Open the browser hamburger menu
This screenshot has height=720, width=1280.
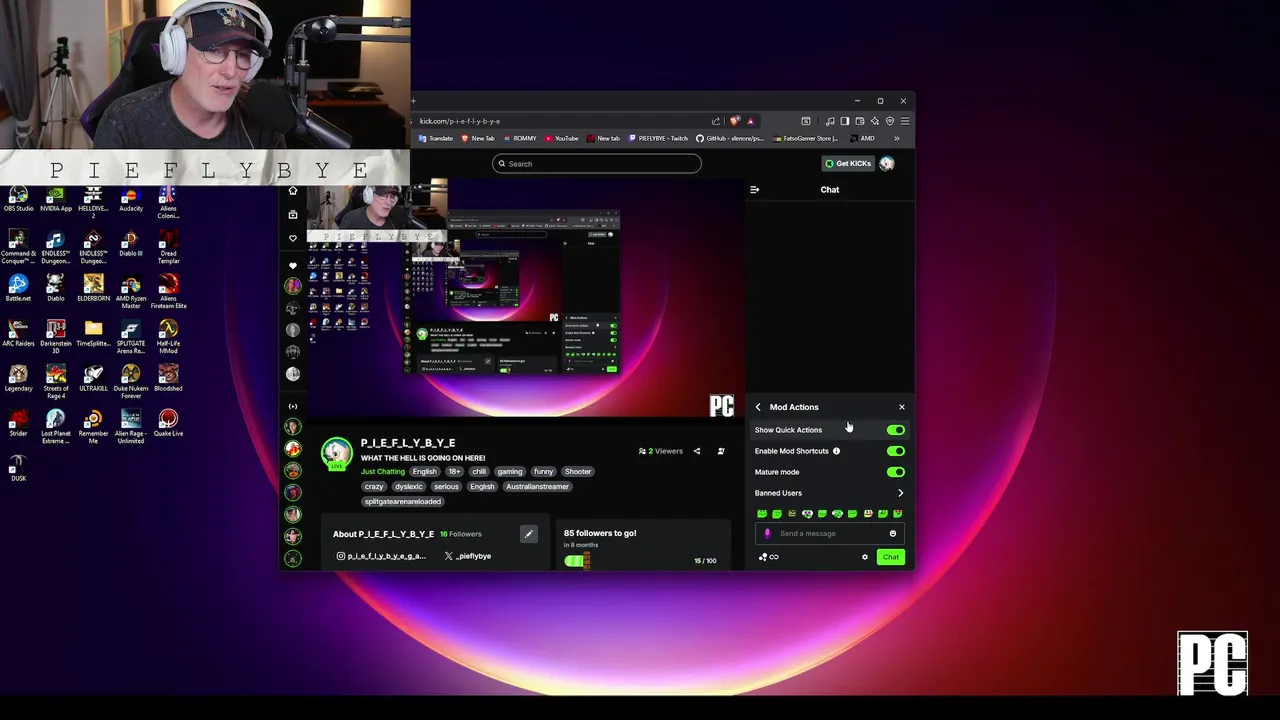click(x=905, y=121)
